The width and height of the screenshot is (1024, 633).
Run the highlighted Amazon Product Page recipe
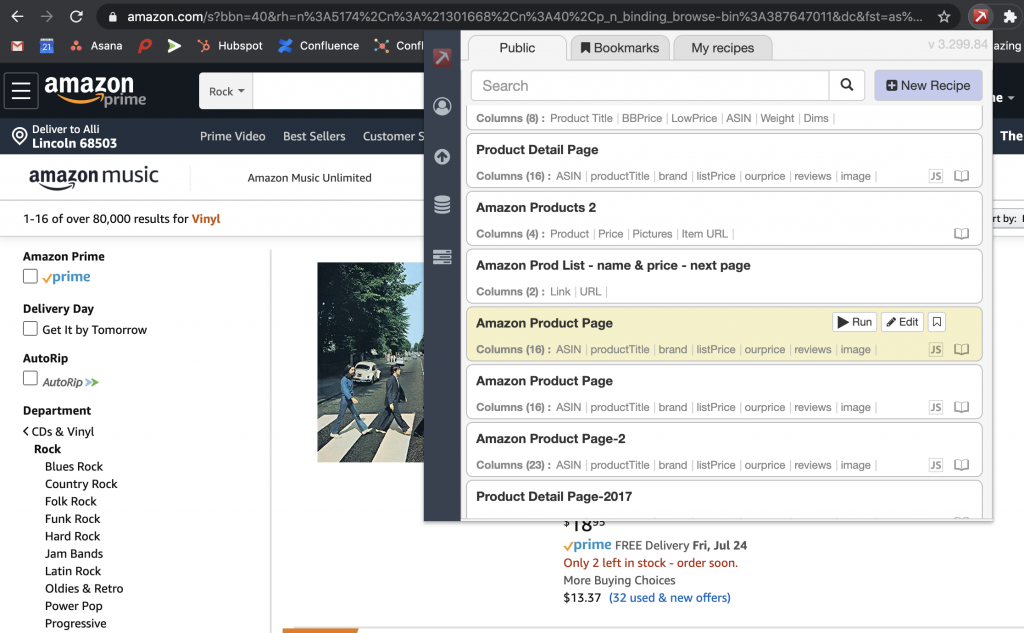coord(854,321)
